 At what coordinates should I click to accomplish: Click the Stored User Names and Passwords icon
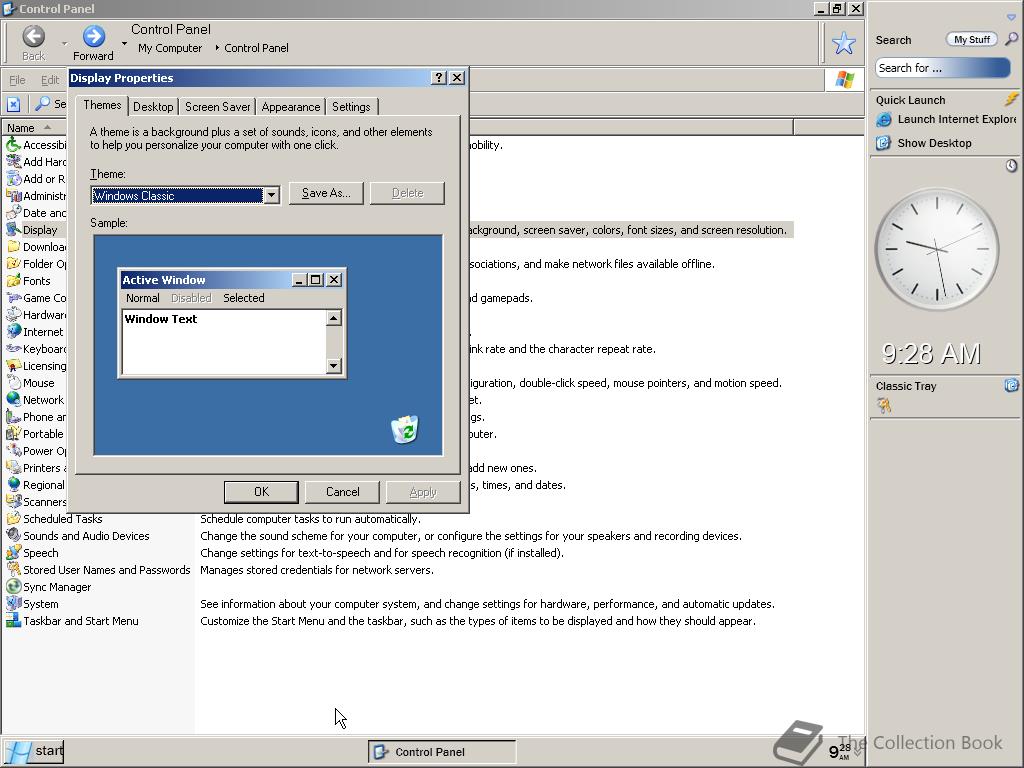pyautogui.click(x=13, y=569)
